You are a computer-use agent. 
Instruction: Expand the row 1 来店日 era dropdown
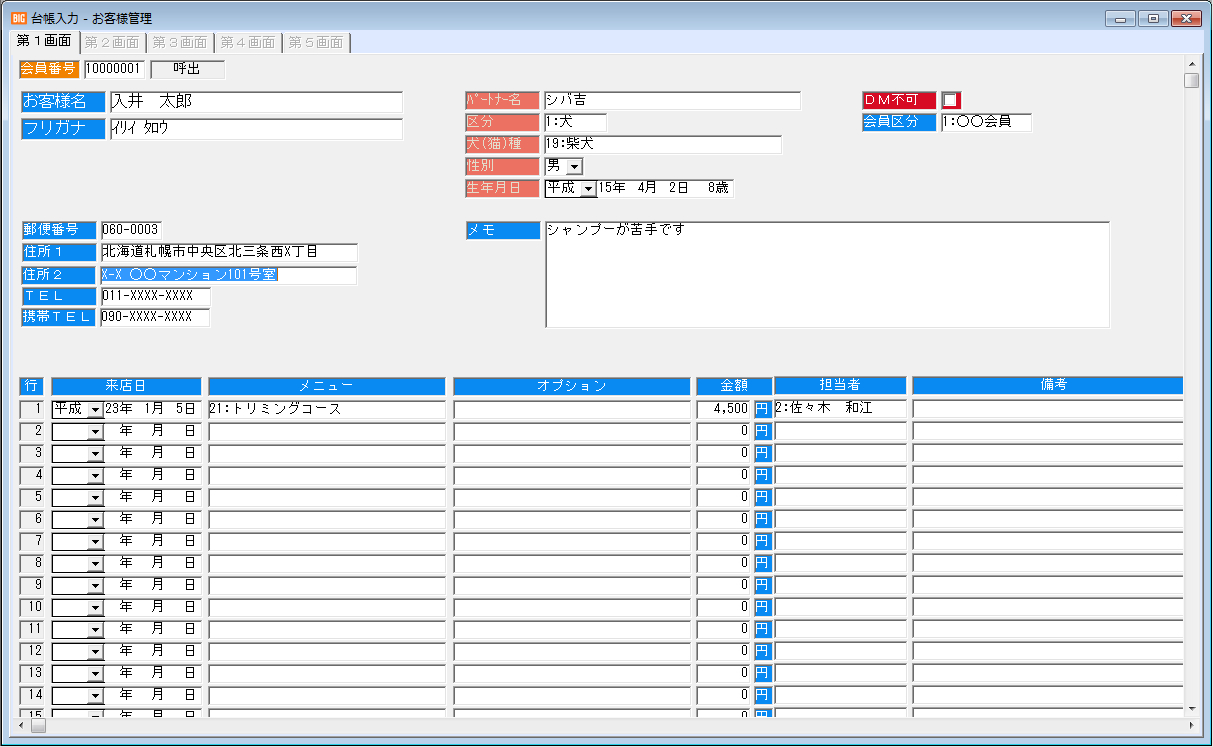tap(95, 409)
